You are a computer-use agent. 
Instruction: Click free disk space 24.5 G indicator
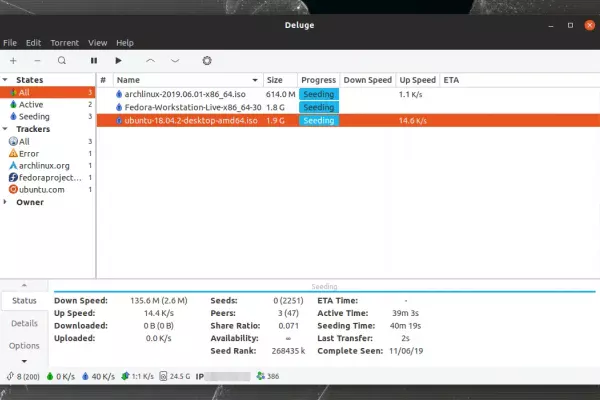(x=174, y=376)
